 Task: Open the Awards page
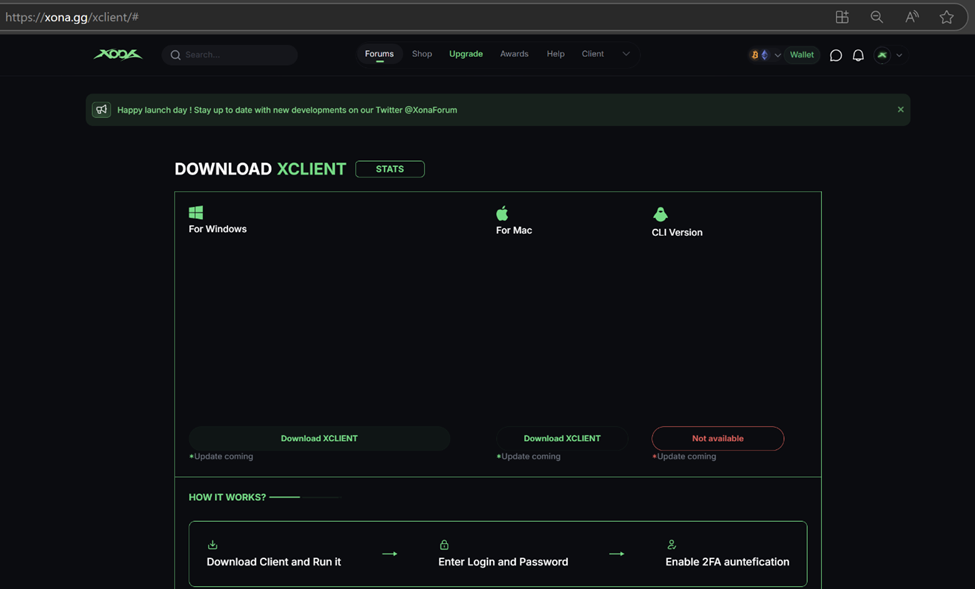(x=514, y=54)
